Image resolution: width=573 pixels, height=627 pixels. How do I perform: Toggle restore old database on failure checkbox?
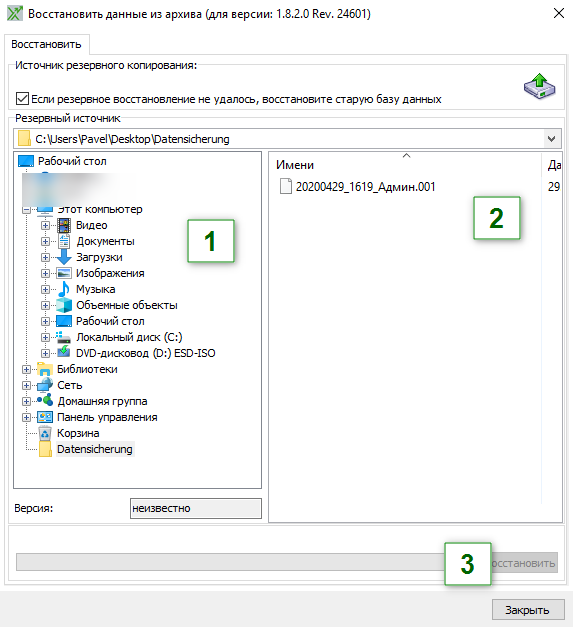[x=22, y=98]
